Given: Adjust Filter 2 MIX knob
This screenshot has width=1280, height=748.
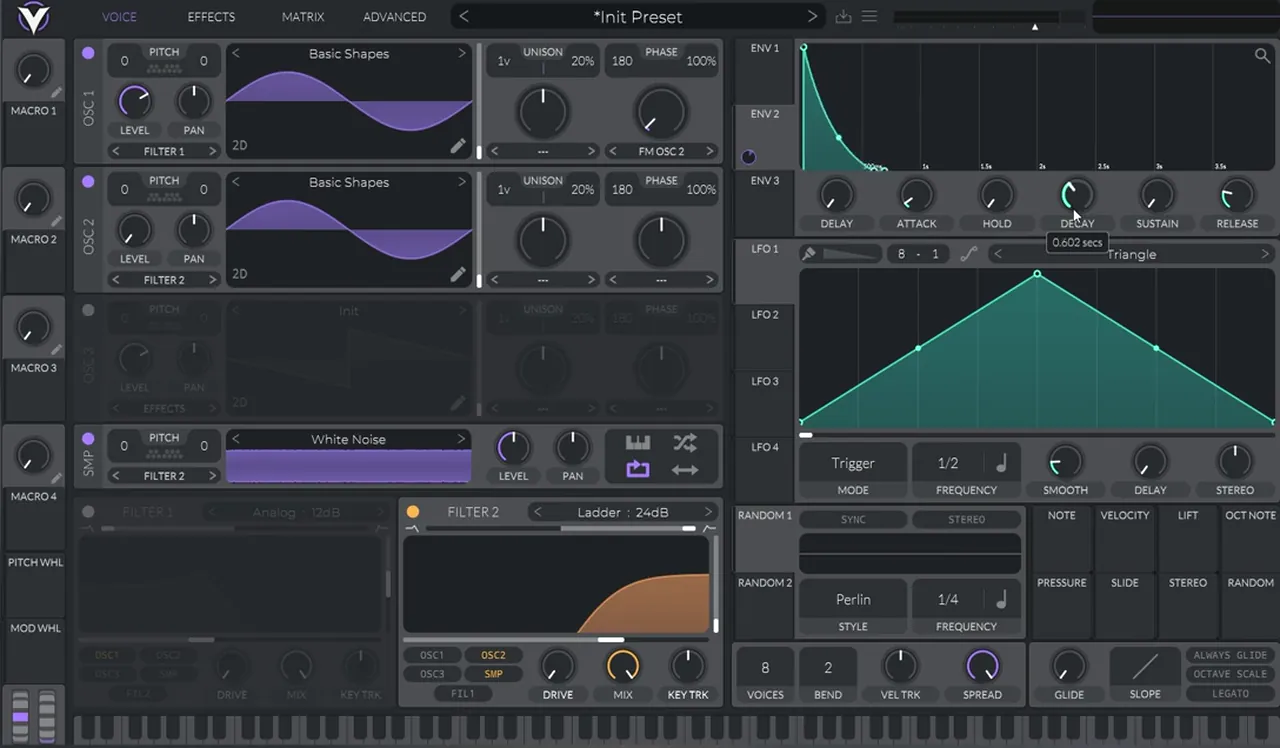Looking at the screenshot, I should point(622,666).
